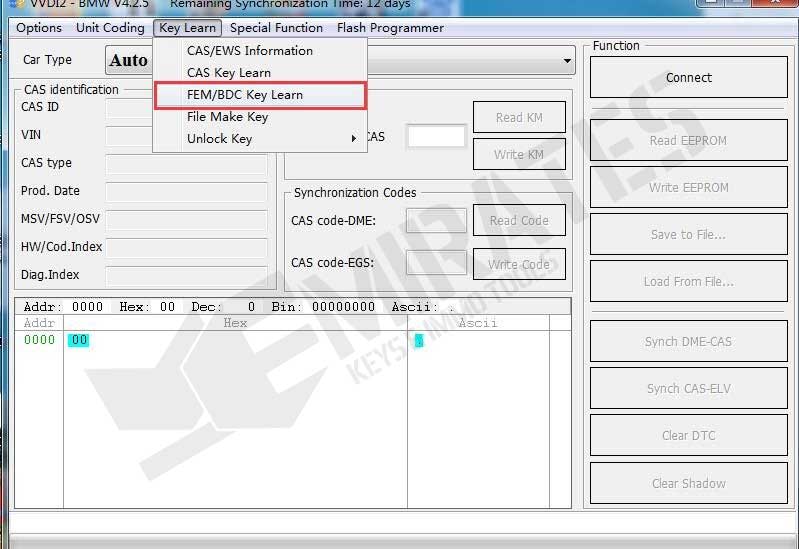Open the Options menu
799x549 pixels.
39,28
